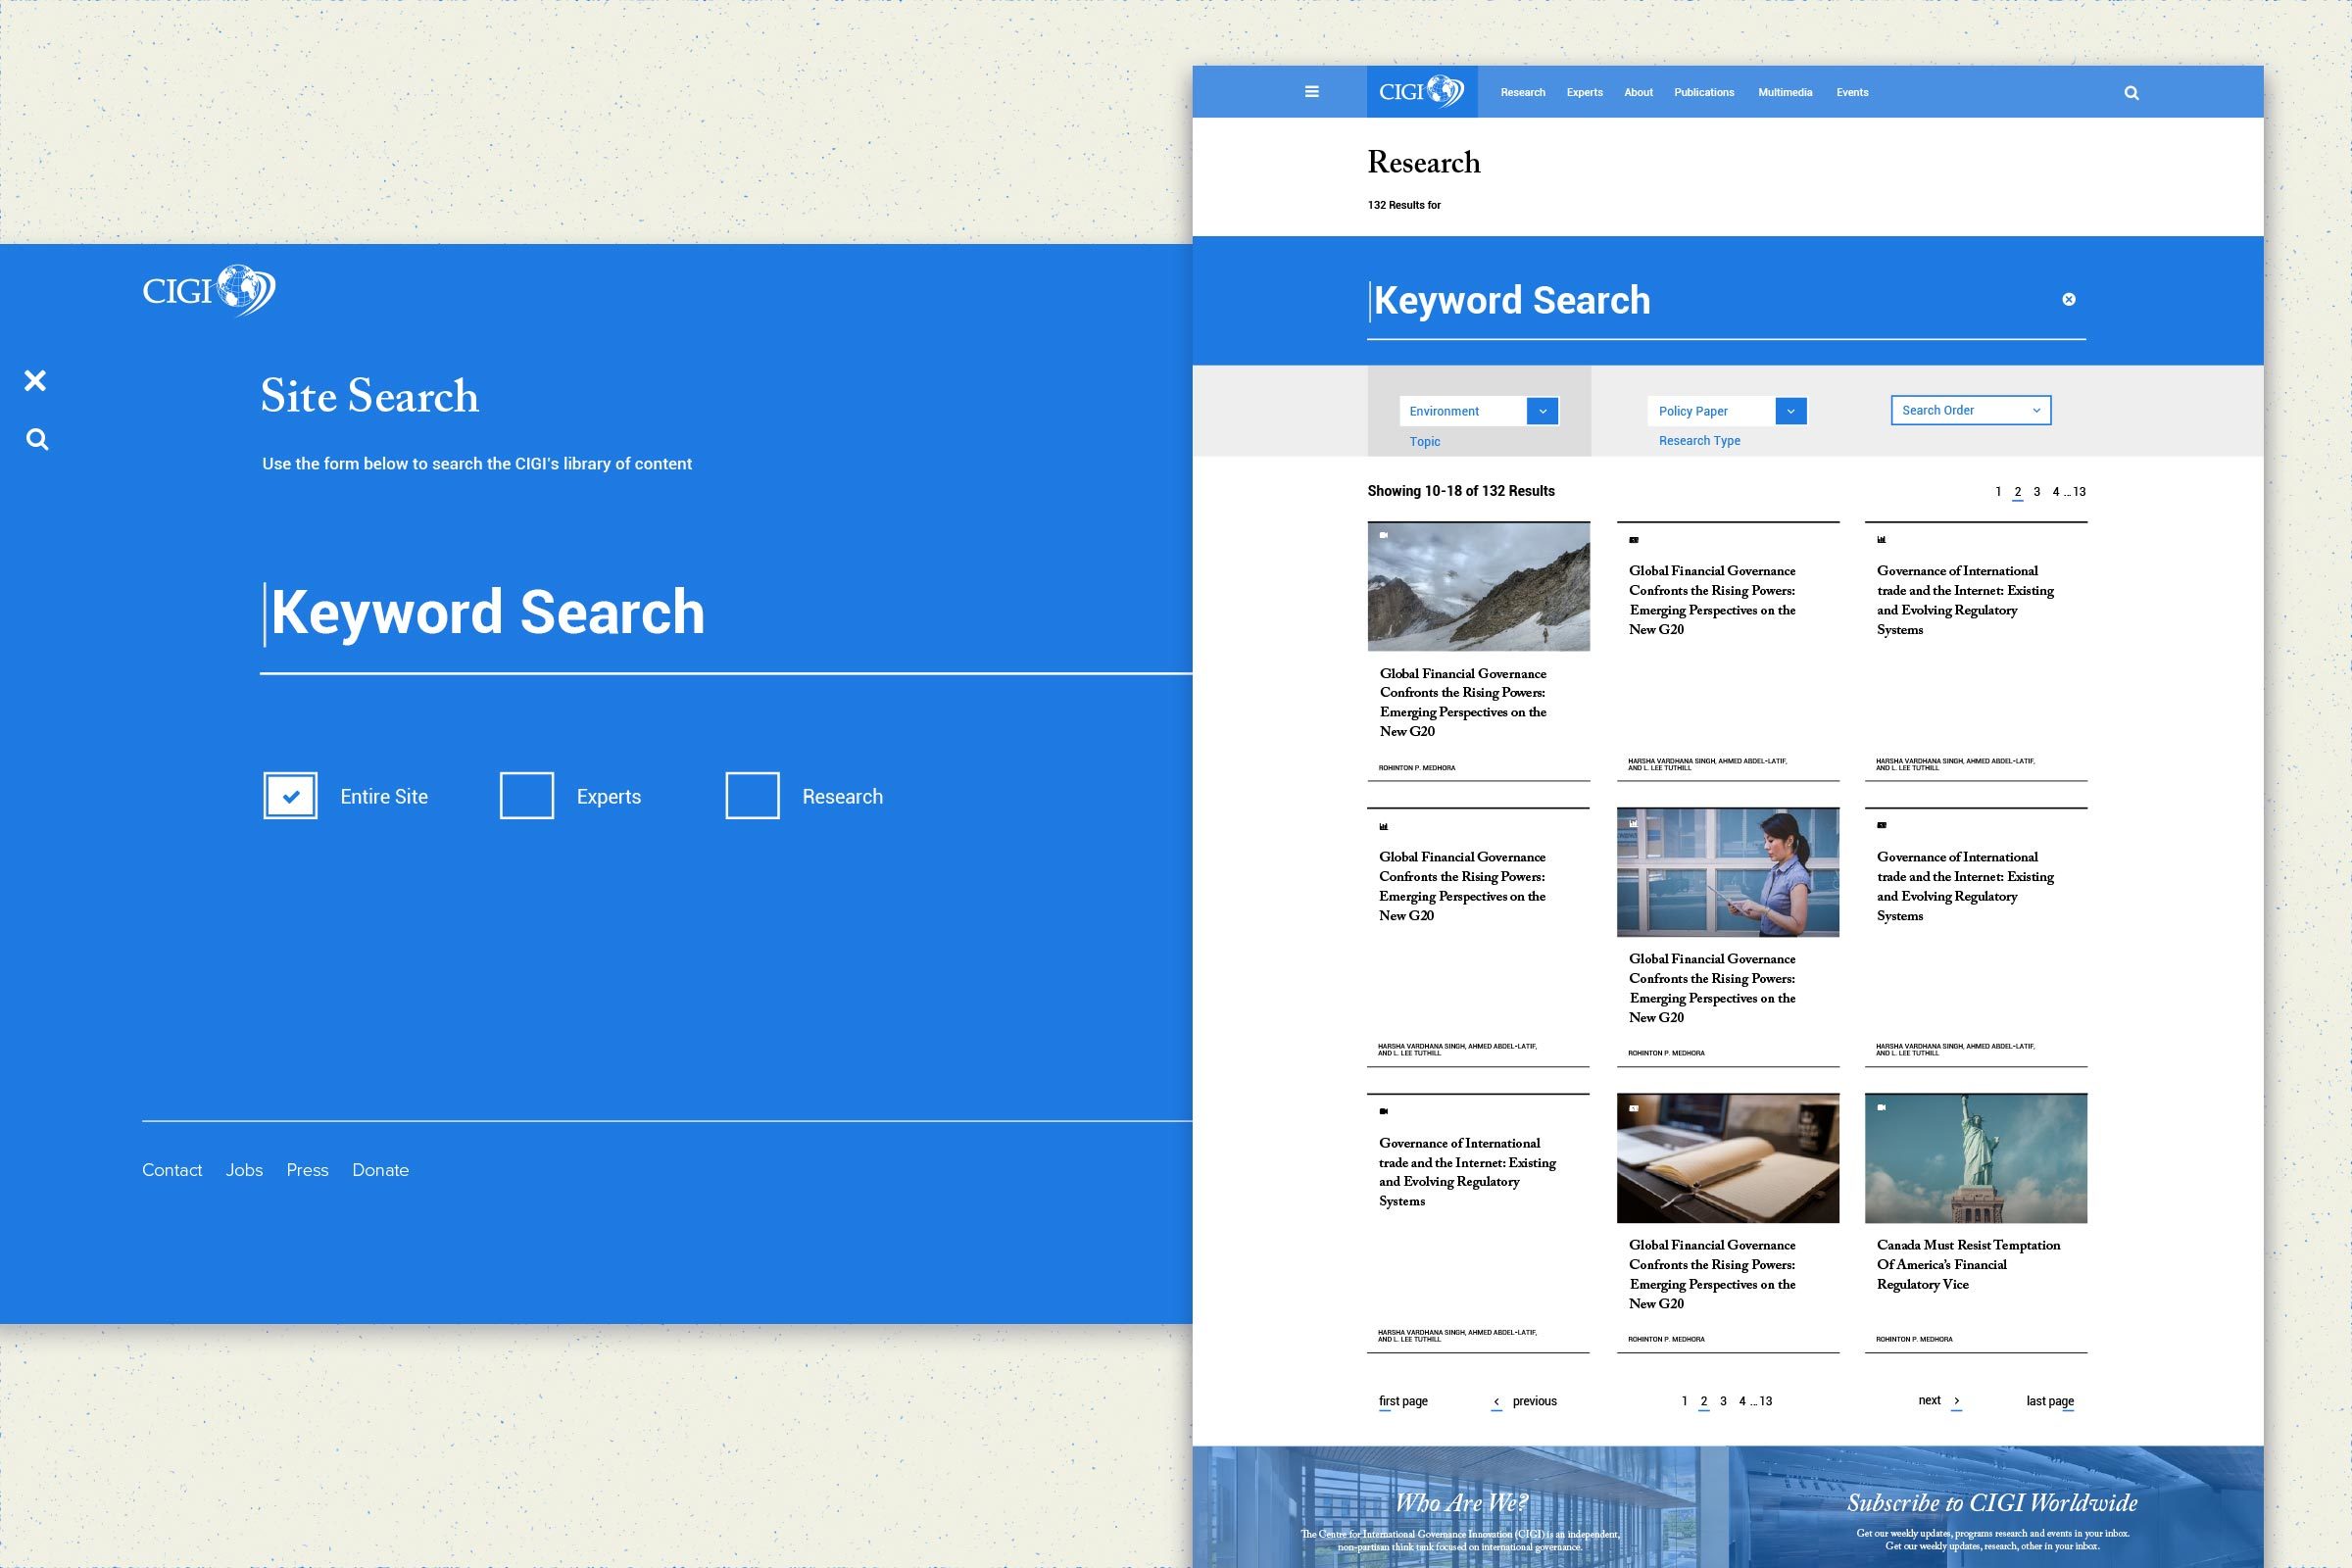The height and width of the screenshot is (1568, 2352).
Task: Open search via navbar magnifier icon
Action: [x=2131, y=93]
